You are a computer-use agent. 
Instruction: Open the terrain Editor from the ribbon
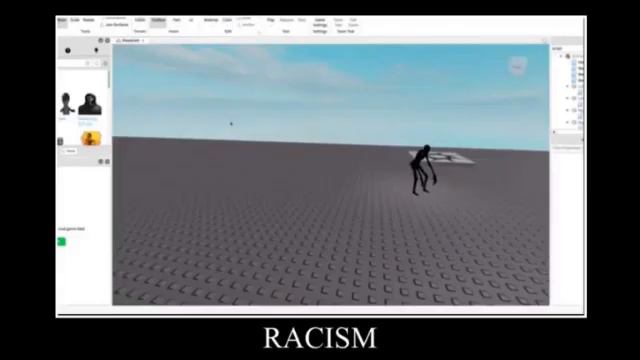pyautogui.click(x=140, y=20)
